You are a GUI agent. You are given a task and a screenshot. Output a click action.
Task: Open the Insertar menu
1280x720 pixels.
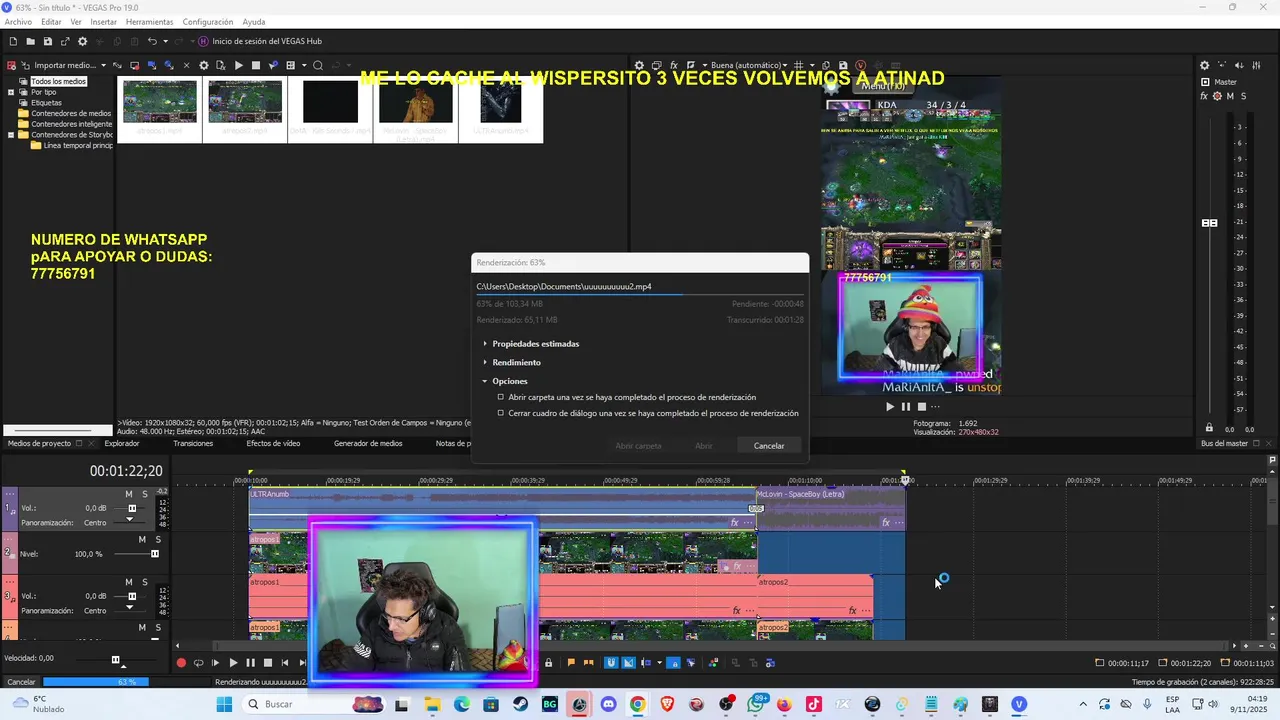click(x=103, y=21)
